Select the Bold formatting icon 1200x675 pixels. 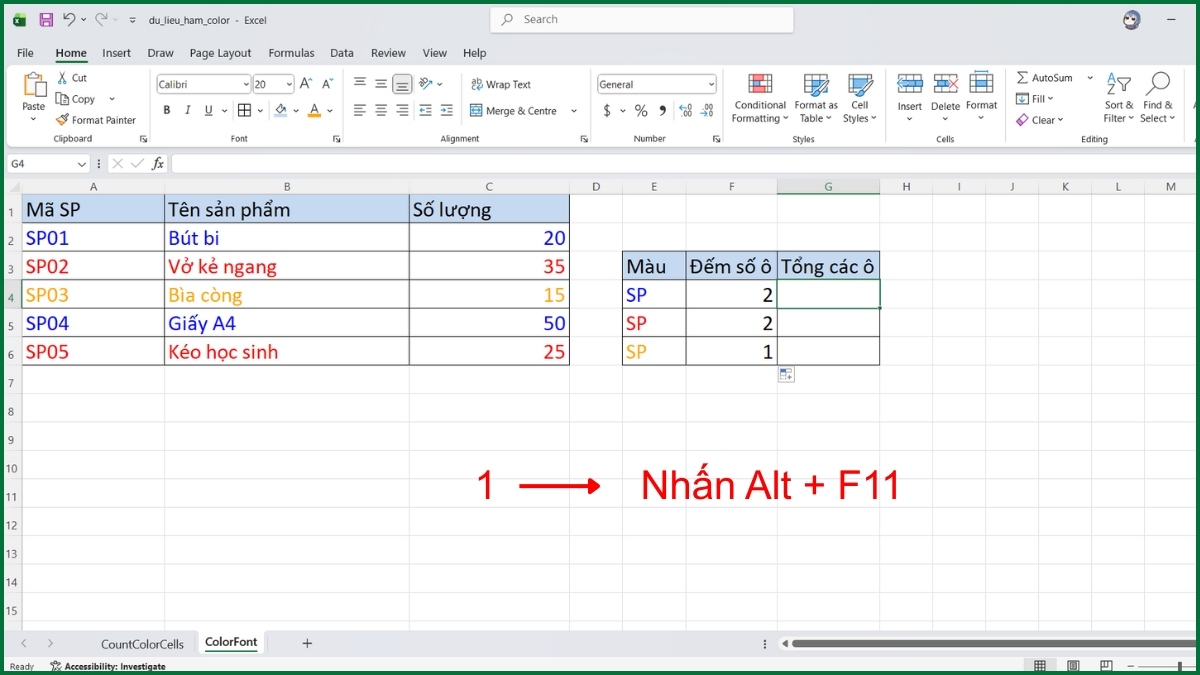coord(166,110)
